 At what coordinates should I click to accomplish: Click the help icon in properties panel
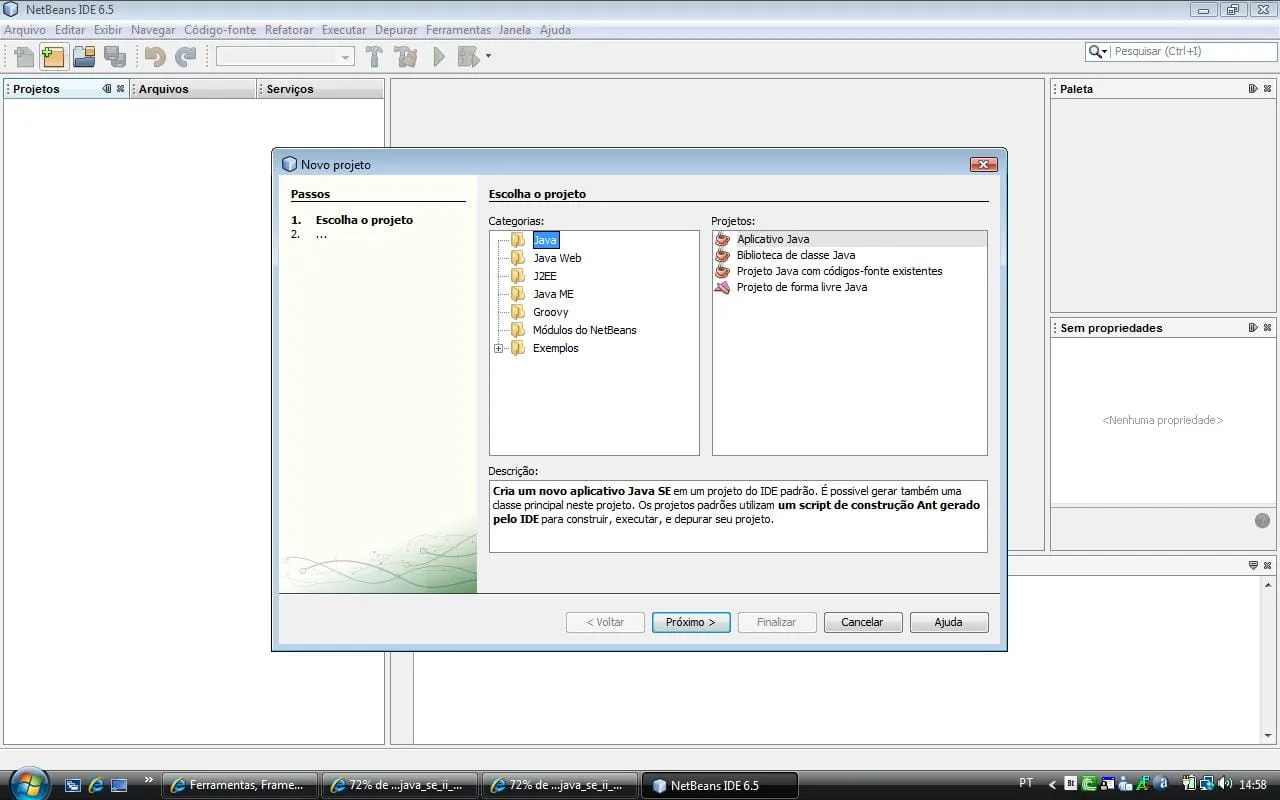pyautogui.click(x=1262, y=520)
